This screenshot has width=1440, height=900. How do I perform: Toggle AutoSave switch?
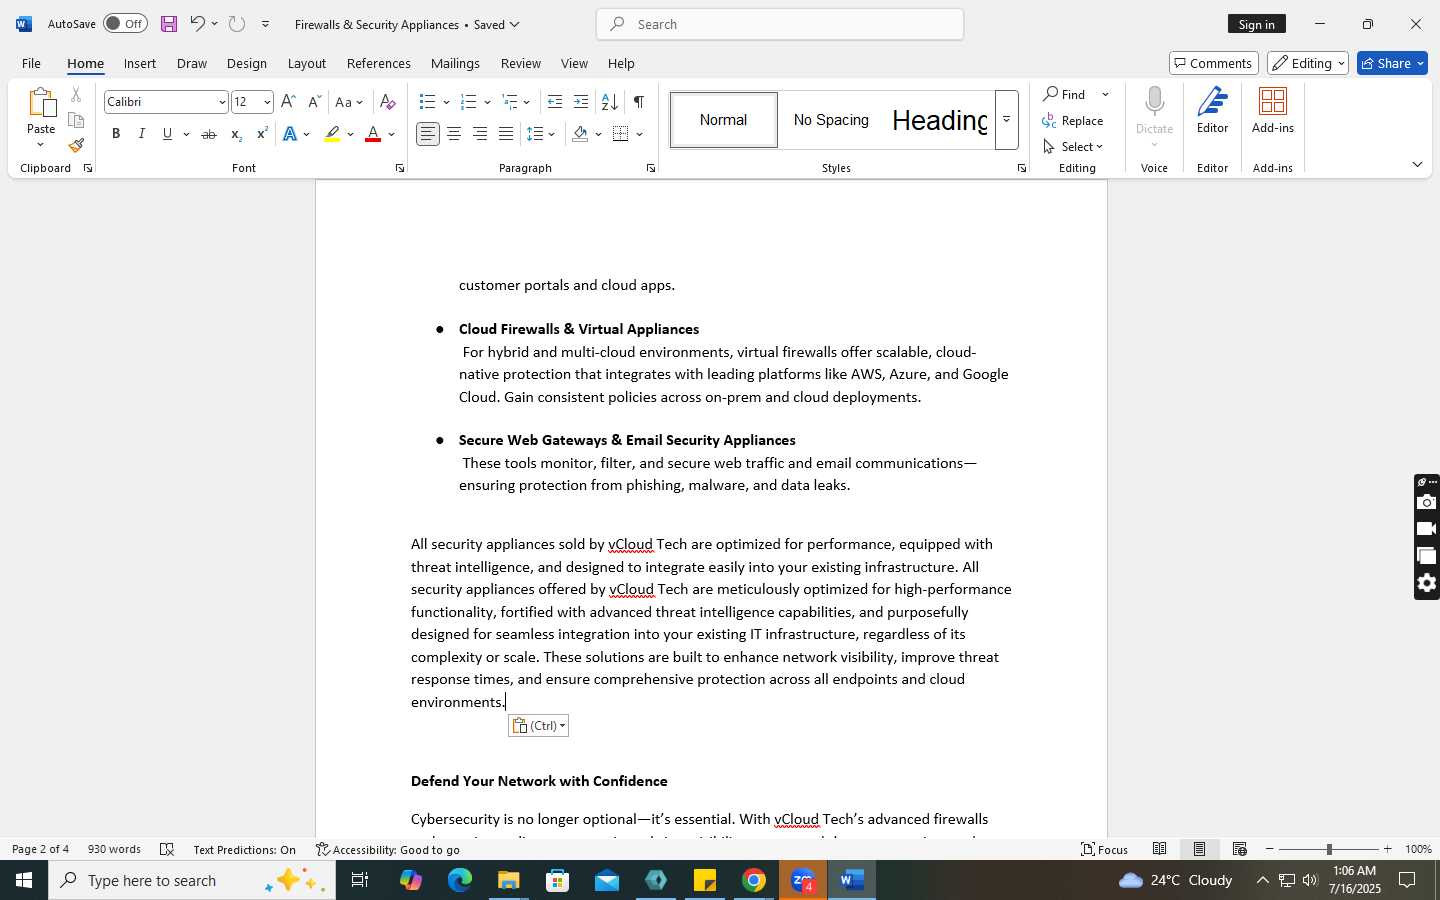(x=125, y=24)
